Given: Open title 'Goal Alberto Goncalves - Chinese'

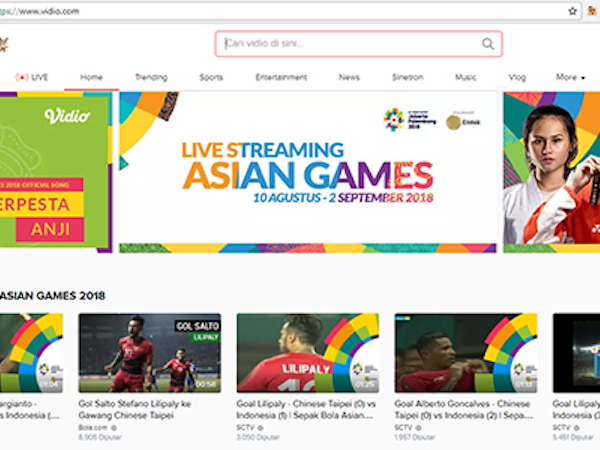Looking at the screenshot, I should coord(464,409).
